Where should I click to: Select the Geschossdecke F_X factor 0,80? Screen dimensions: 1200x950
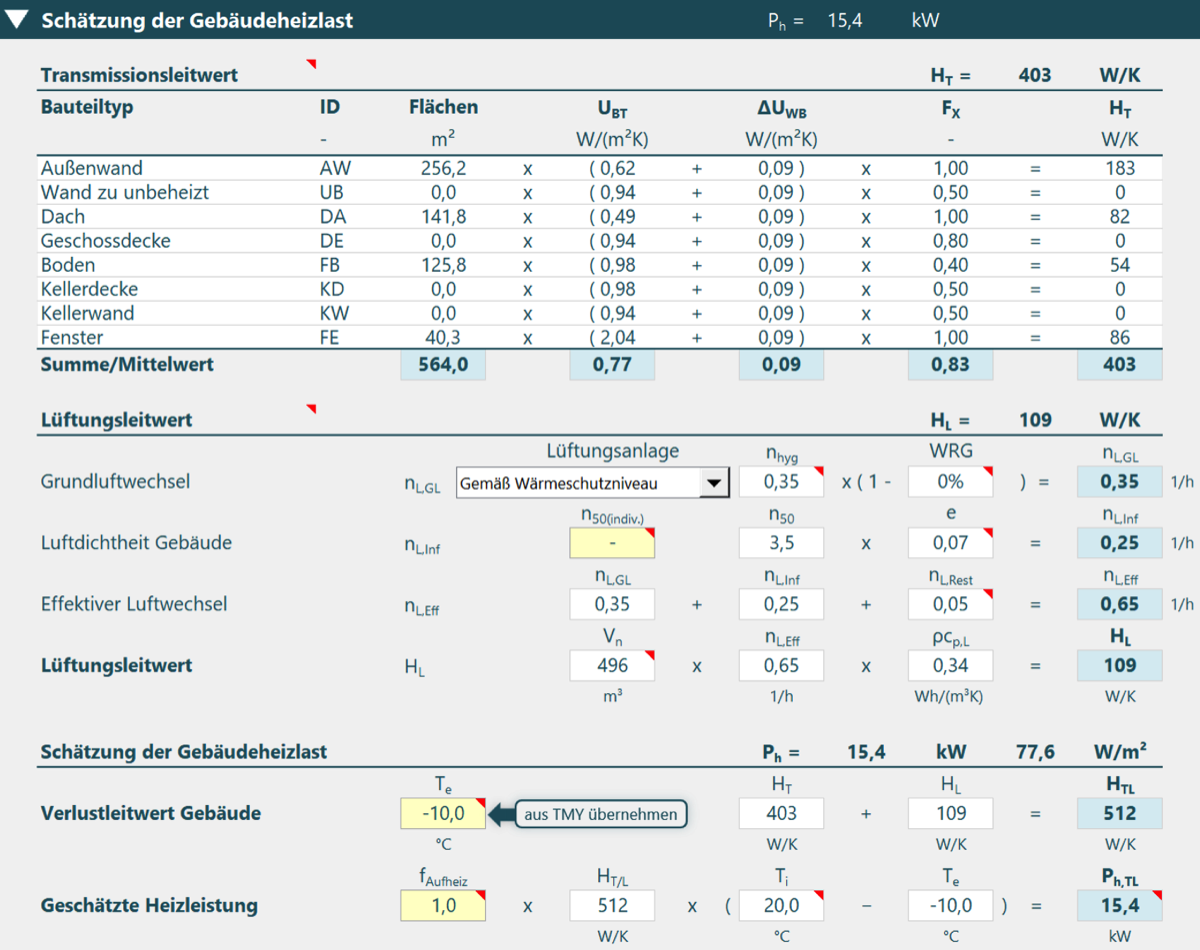click(x=950, y=241)
